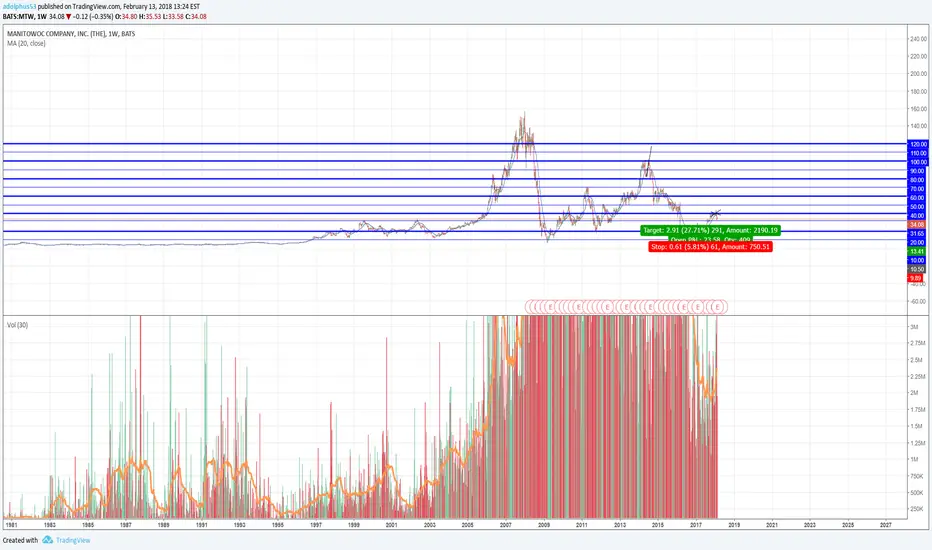Click the 20.00 blue price label
The width and height of the screenshot is (932, 550).
click(918, 243)
